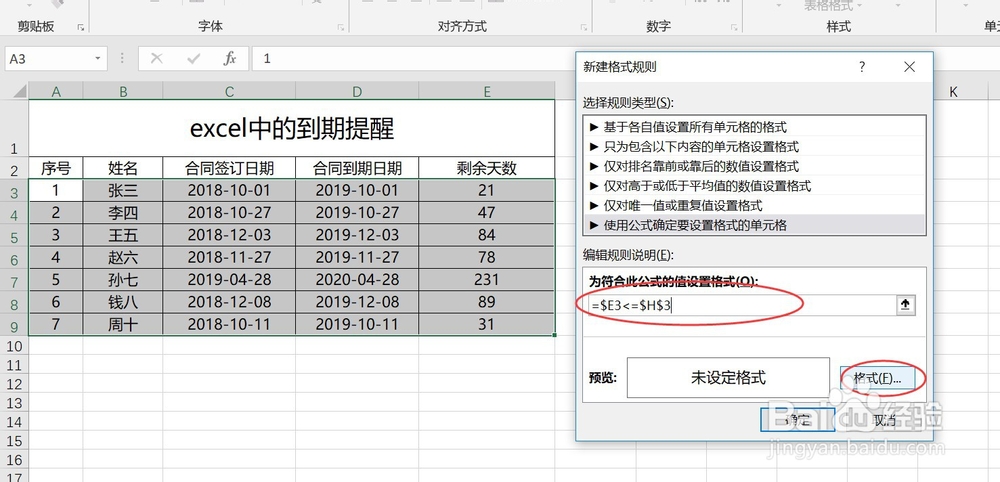The width and height of the screenshot is (1000, 482).
Task: Open the Font group dialog launcher
Action: [x=341, y=27]
